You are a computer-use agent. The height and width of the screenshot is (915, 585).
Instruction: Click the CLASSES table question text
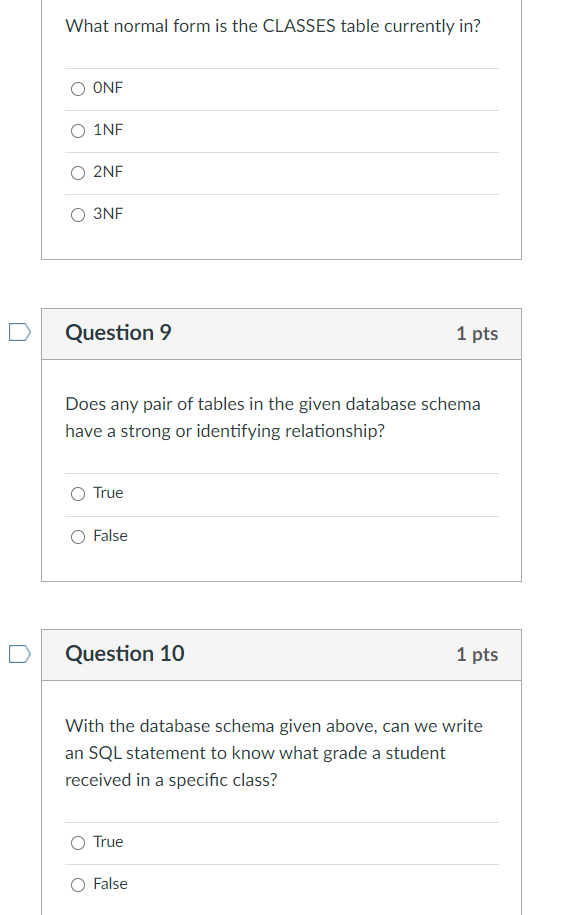272,26
